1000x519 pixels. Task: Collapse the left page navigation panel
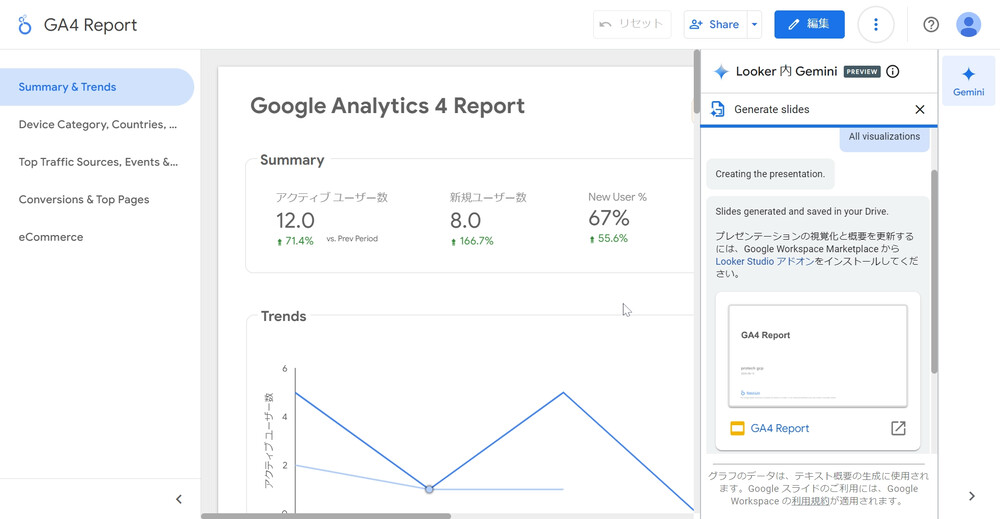179,499
